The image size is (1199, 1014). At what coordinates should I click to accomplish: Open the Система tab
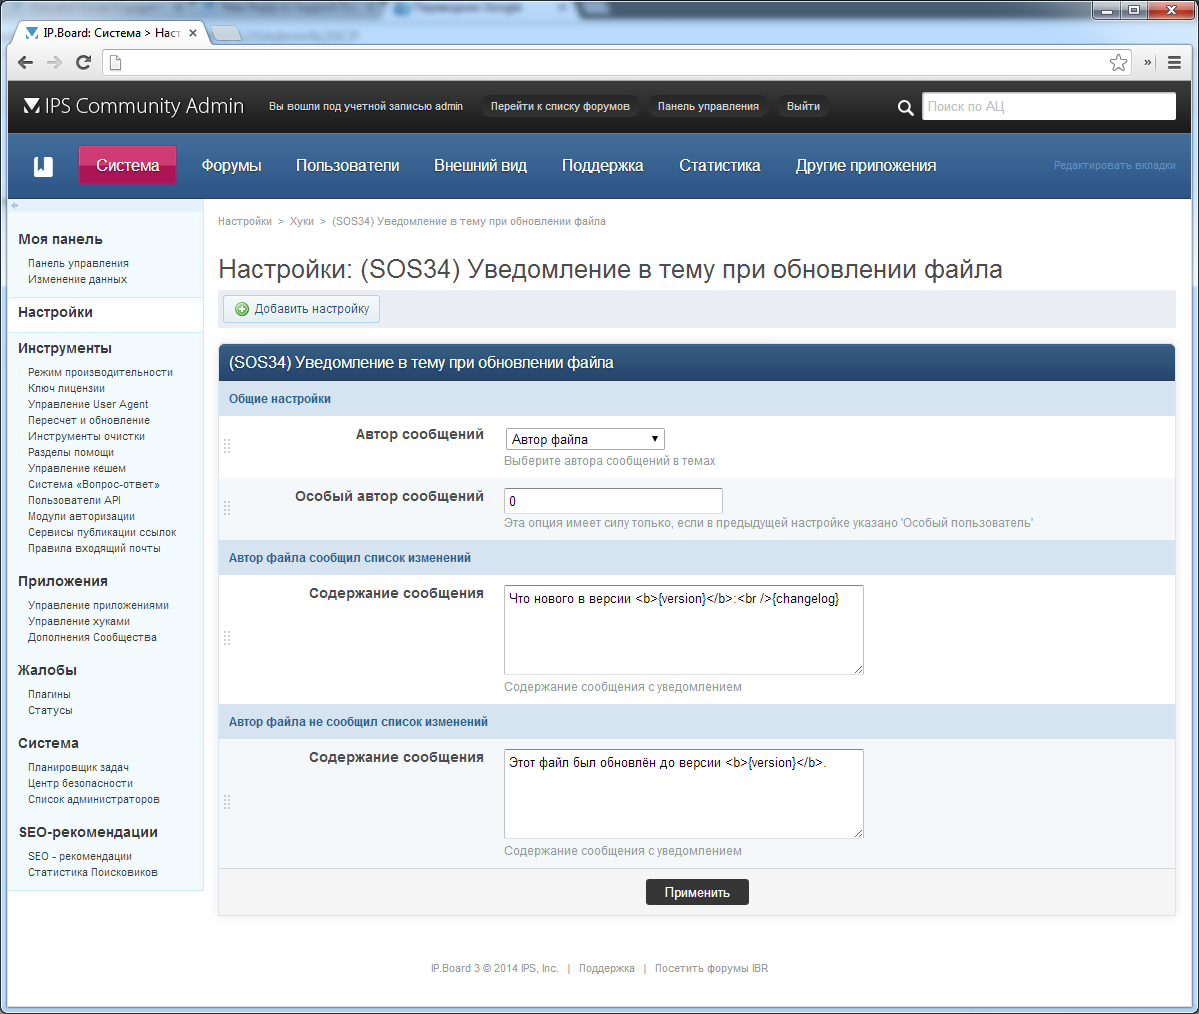(x=128, y=165)
